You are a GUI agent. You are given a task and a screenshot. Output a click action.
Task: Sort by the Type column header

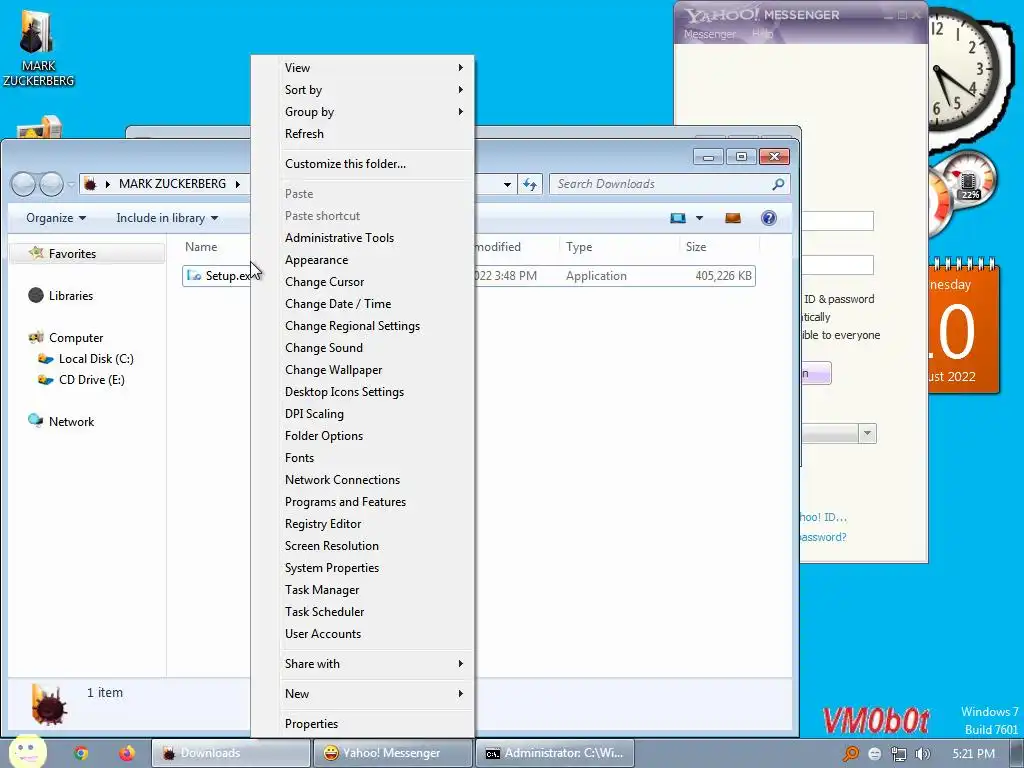(x=618, y=247)
